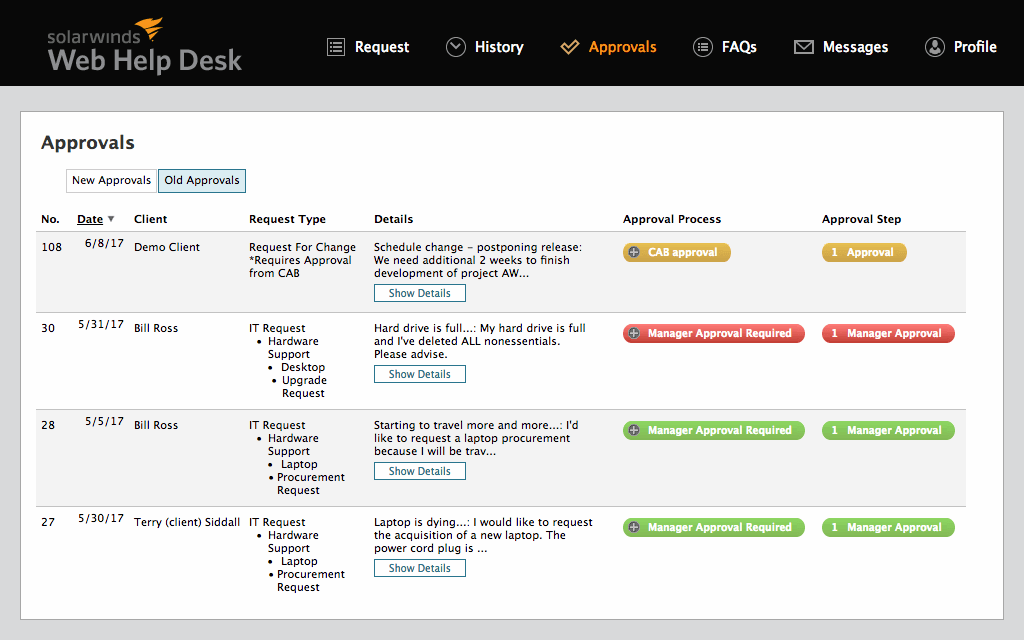This screenshot has height=640, width=1024.
Task: Click request number 108 in the list
Action: pyautogui.click(x=51, y=247)
